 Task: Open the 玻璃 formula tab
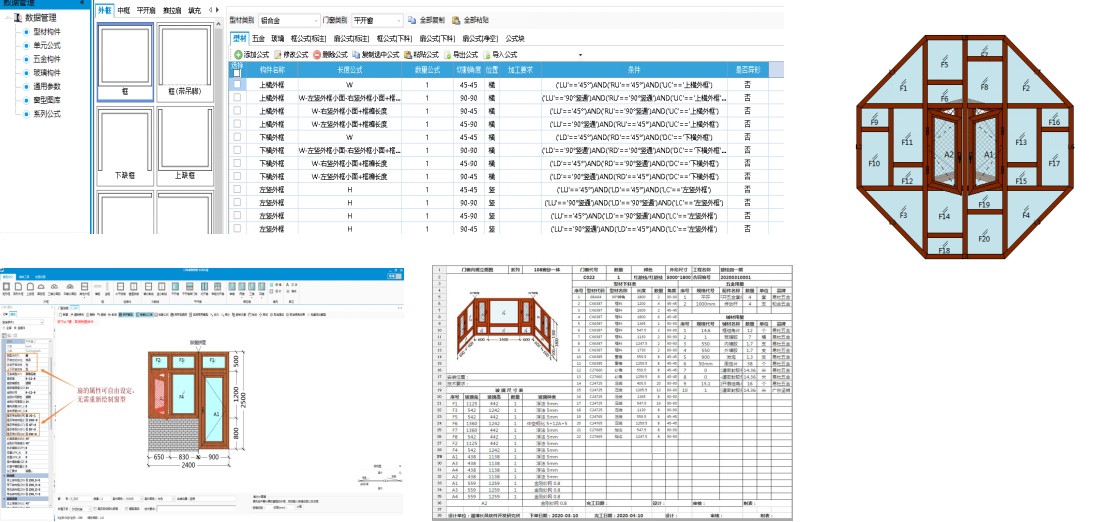pyautogui.click(x=278, y=38)
